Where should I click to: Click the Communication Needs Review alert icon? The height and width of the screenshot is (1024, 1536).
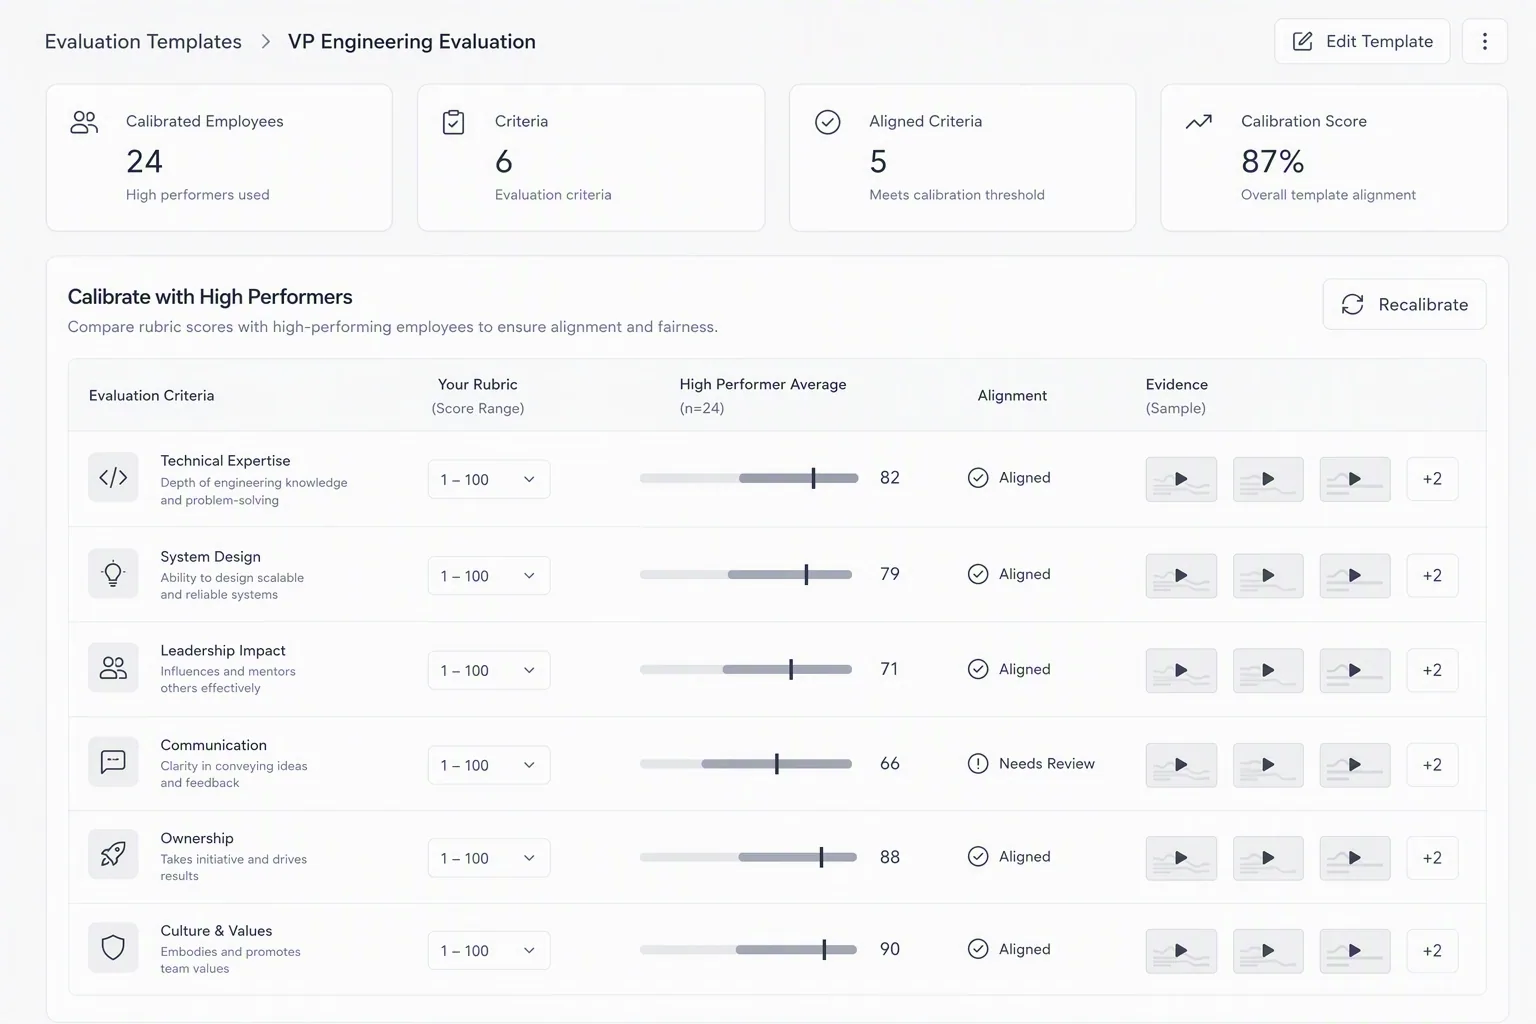point(978,764)
